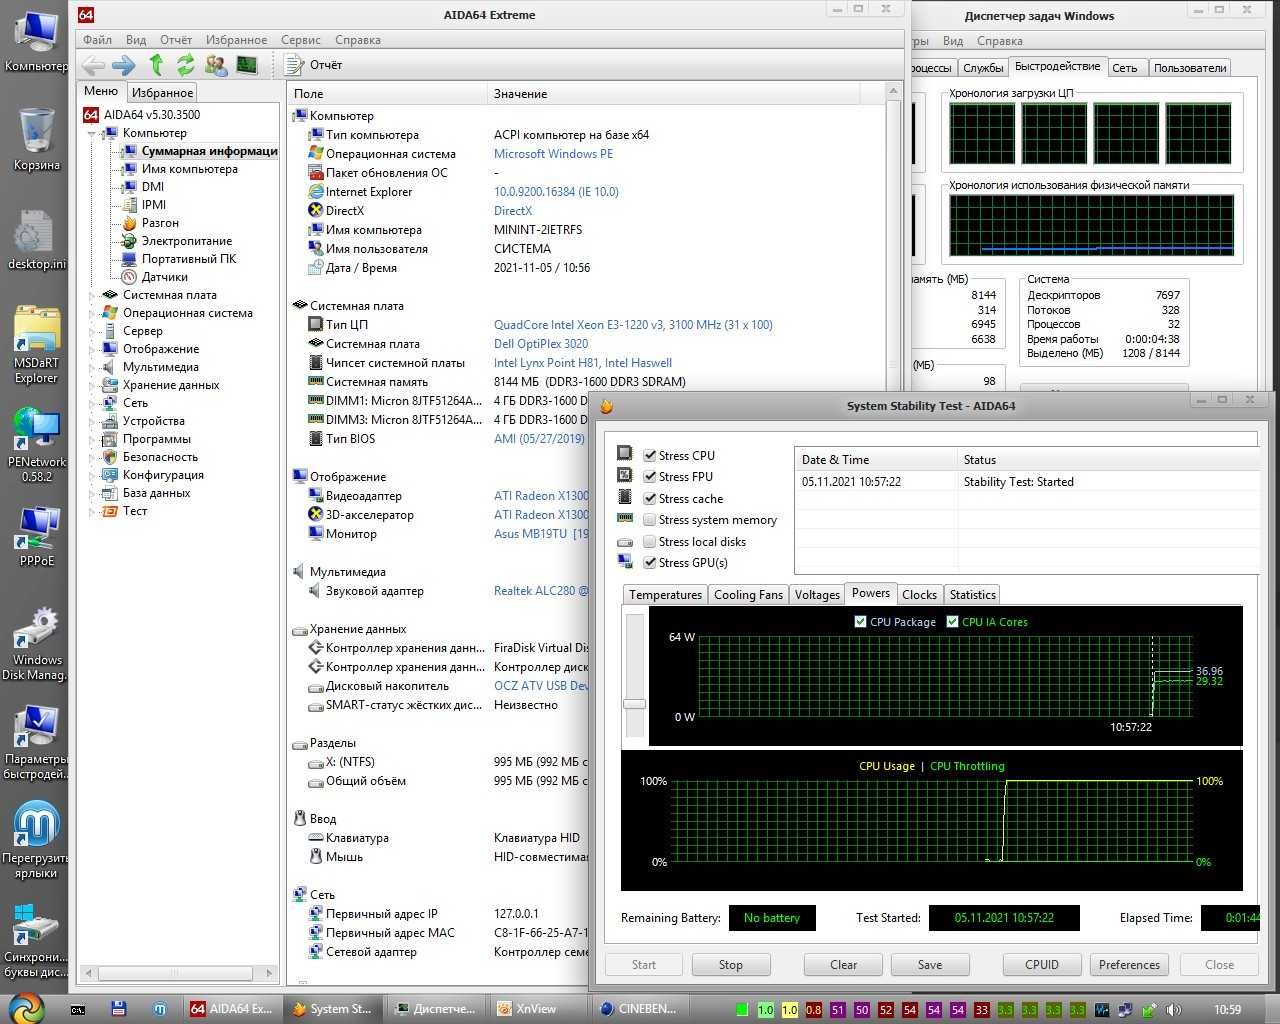The width and height of the screenshot is (1280, 1024).
Task: Click the CPUID button
Action: pyautogui.click(x=1042, y=965)
